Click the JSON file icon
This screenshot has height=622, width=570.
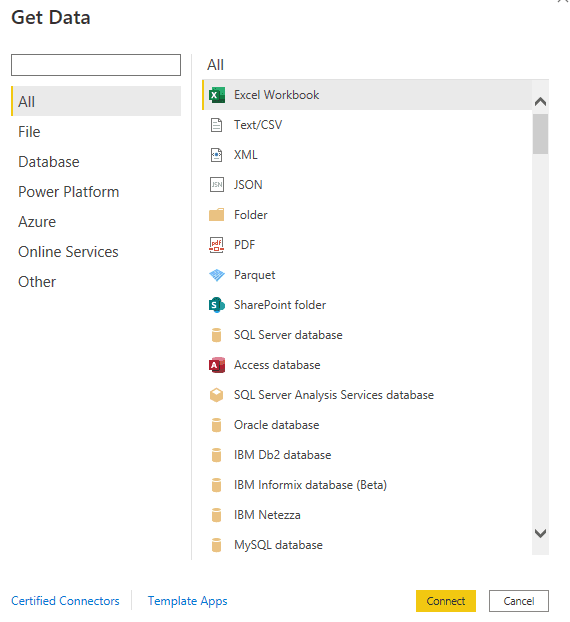[217, 185]
